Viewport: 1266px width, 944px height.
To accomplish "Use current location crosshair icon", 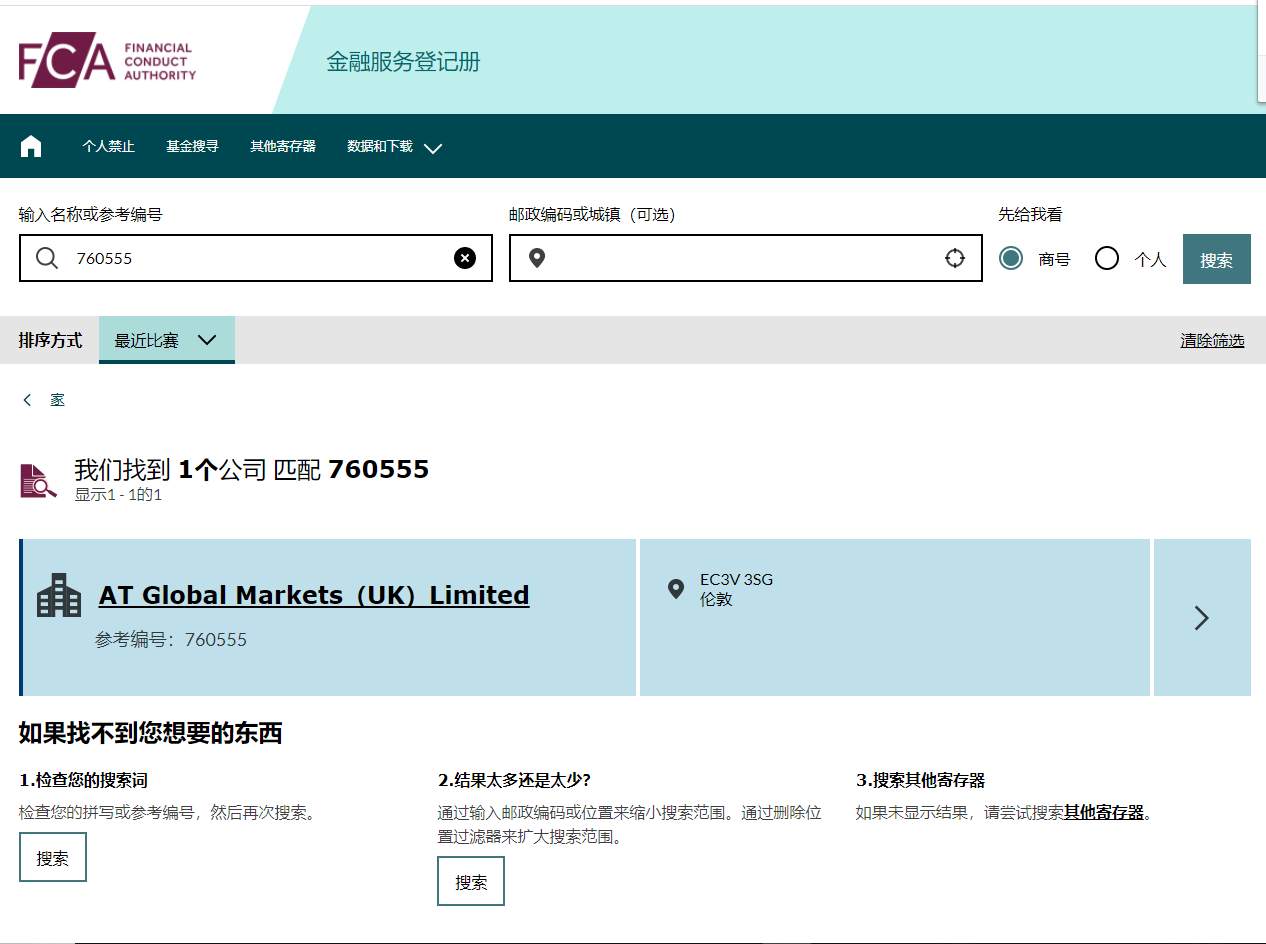I will [955, 258].
